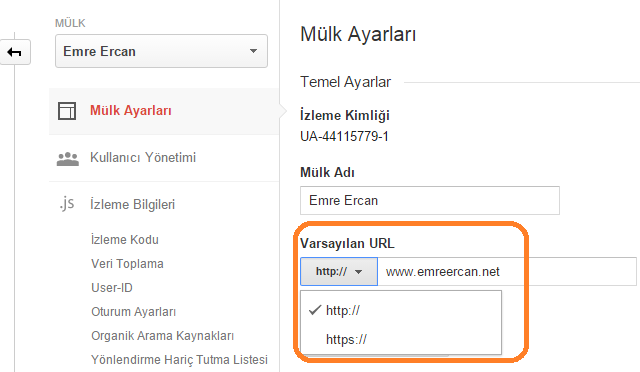The height and width of the screenshot is (372, 640).
Task: Open İzleme Kodu
Action: [x=125, y=239]
